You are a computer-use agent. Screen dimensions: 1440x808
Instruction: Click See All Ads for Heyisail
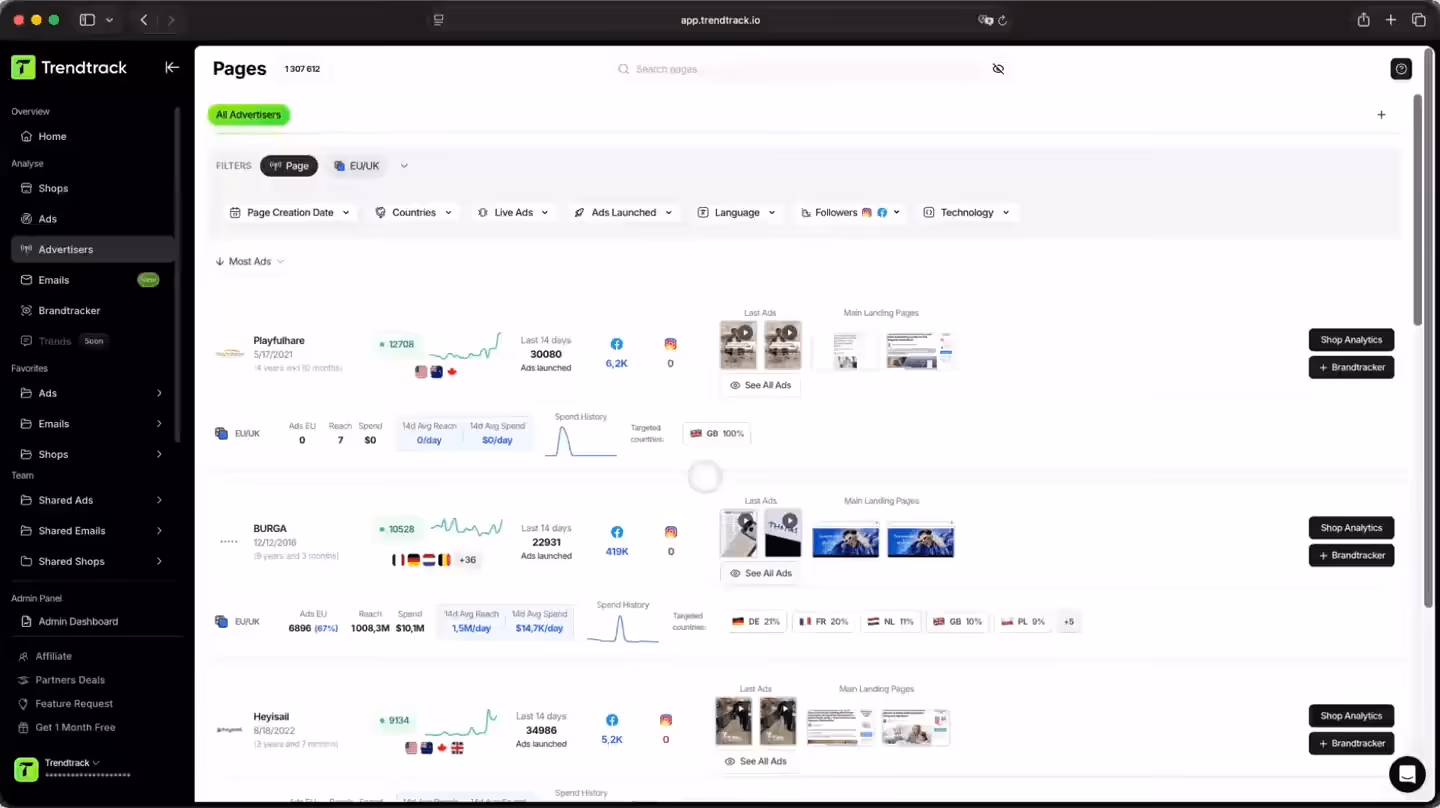point(755,761)
